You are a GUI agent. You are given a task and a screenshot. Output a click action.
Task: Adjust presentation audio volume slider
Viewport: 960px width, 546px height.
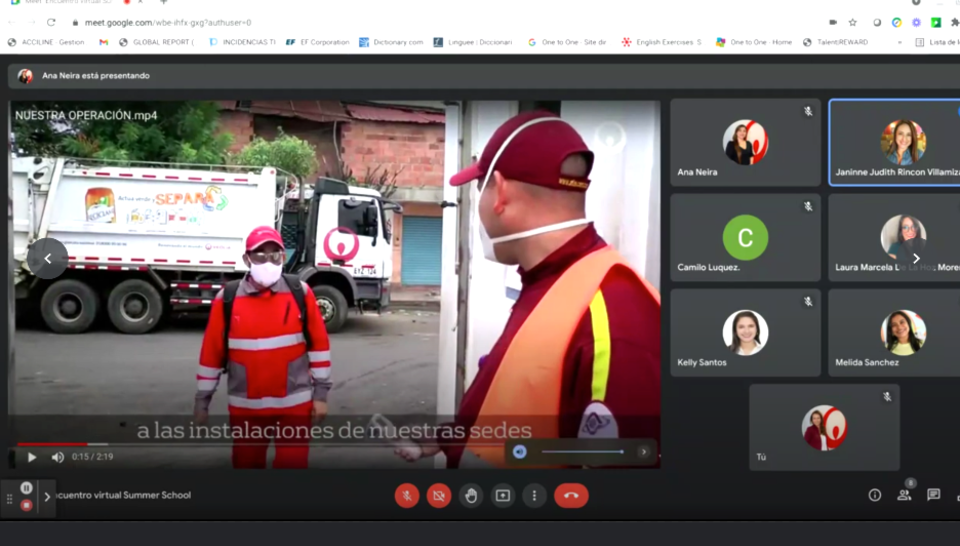(x=582, y=452)
